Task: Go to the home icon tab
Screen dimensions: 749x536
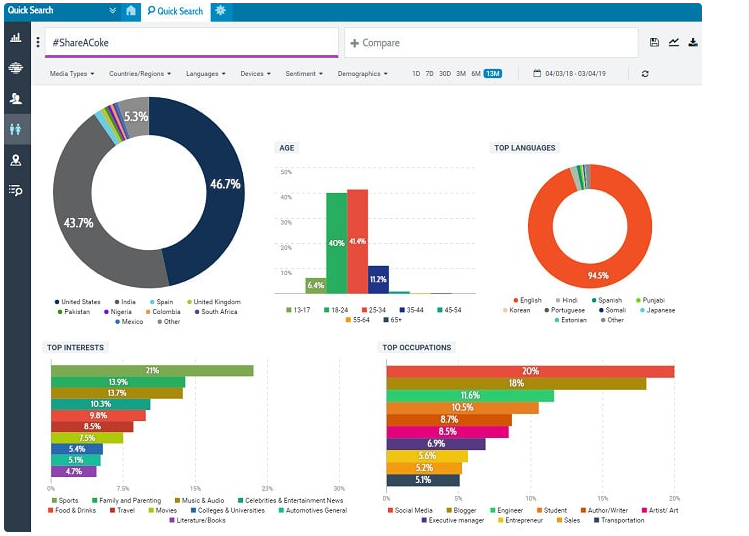Action: click(x=131, y=11)
